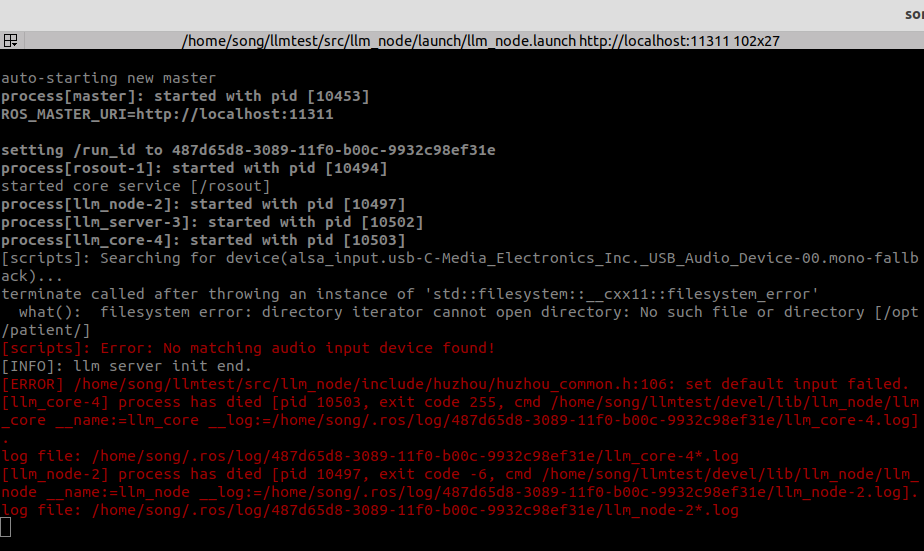Click the 'setting /run_id to' line
The width and height of the screenshot is (924, 551).
click(x=248, y=150)
